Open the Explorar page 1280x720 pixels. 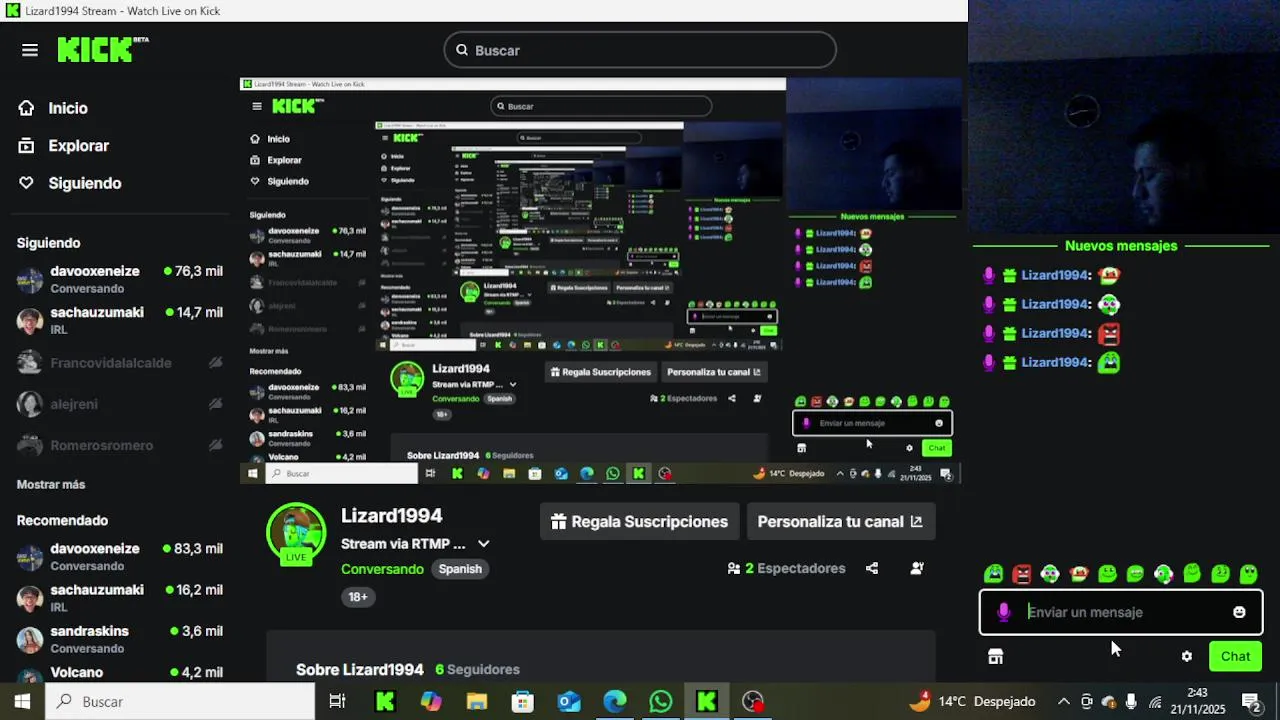pos(64,146)
